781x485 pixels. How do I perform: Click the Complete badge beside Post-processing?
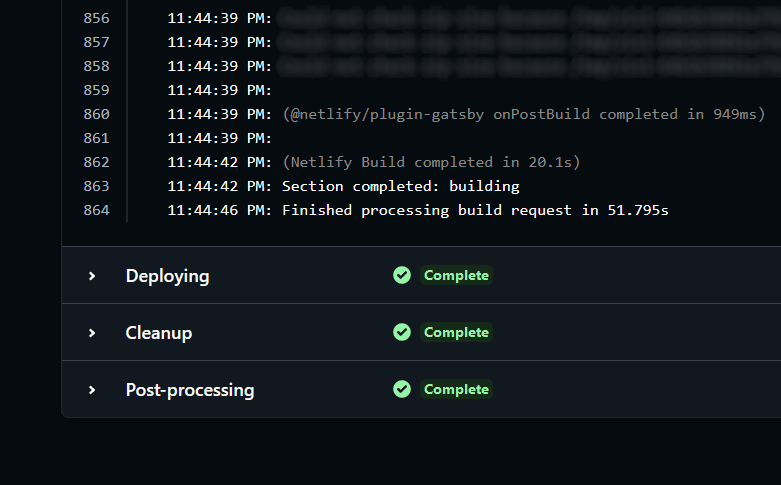tap(456, 389)
